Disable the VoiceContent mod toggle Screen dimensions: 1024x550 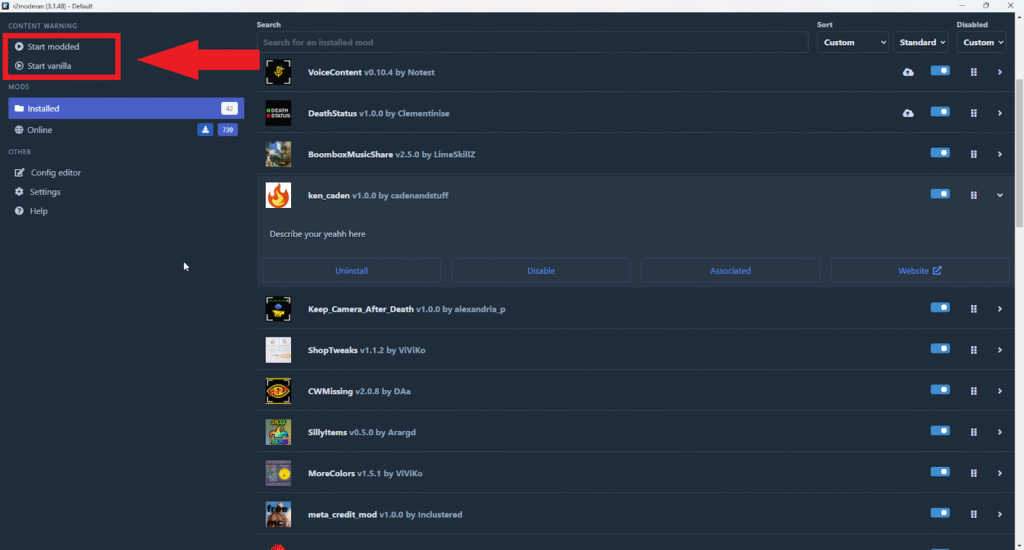click(940, 71)
